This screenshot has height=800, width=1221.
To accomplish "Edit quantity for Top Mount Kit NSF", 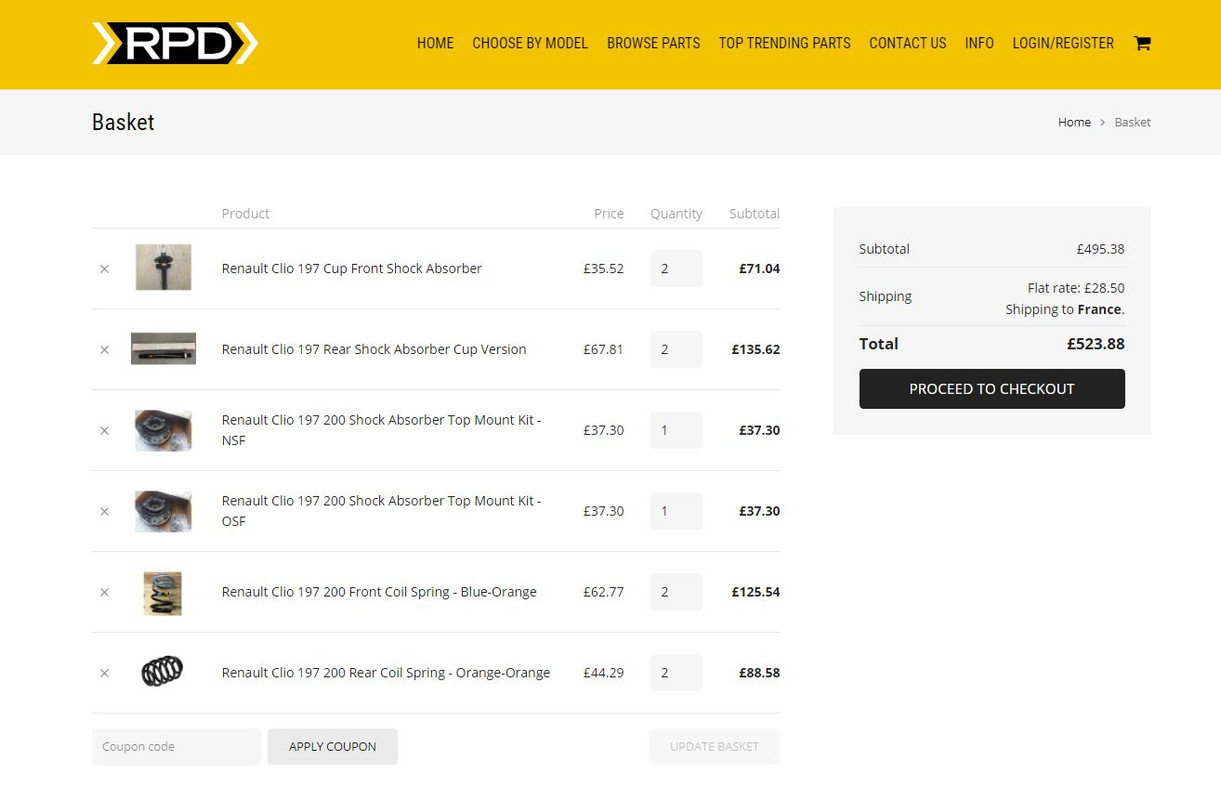I will [x=676, y=430].
